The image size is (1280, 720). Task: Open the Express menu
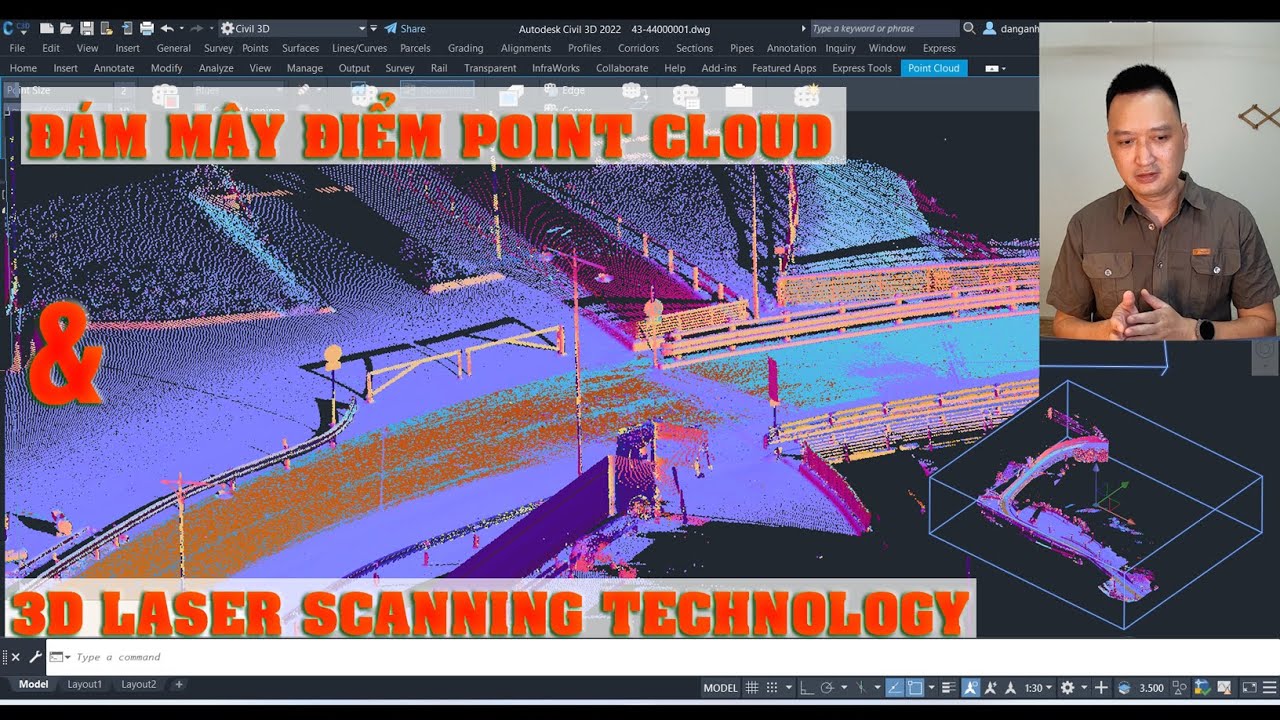point(939,48)
